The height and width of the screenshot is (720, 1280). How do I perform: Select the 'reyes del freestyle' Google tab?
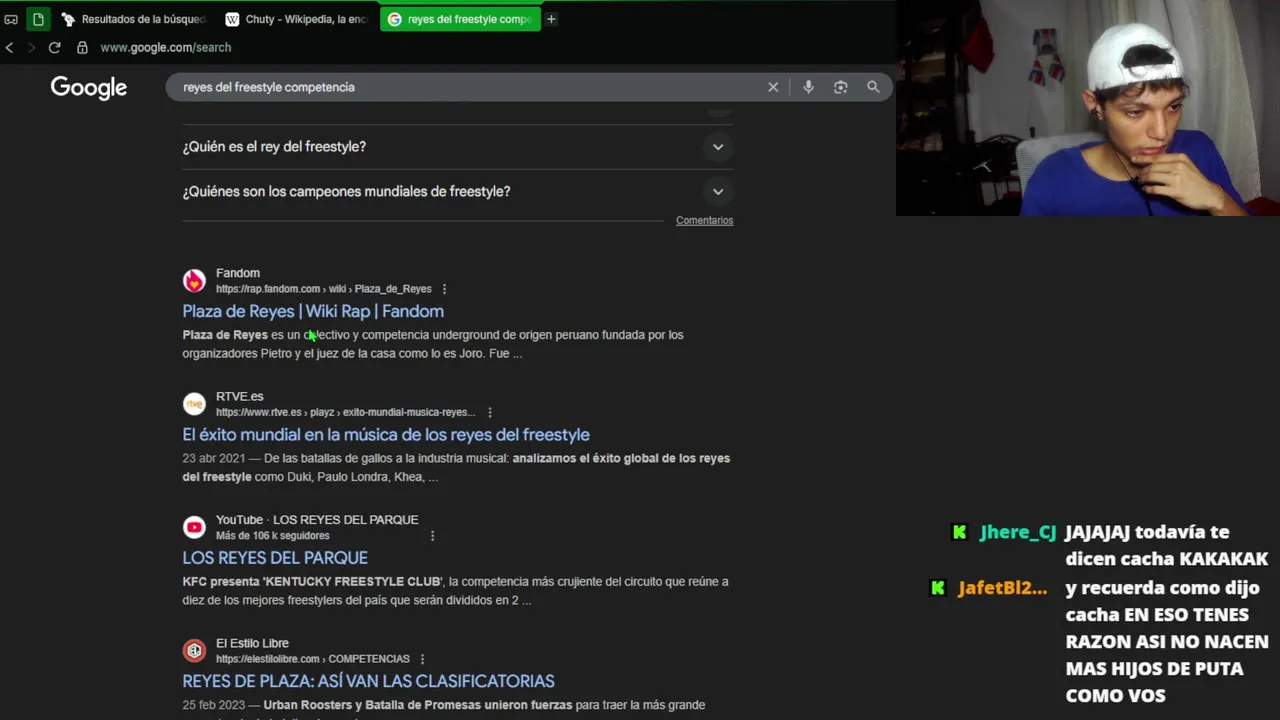[x=460, y=19]
